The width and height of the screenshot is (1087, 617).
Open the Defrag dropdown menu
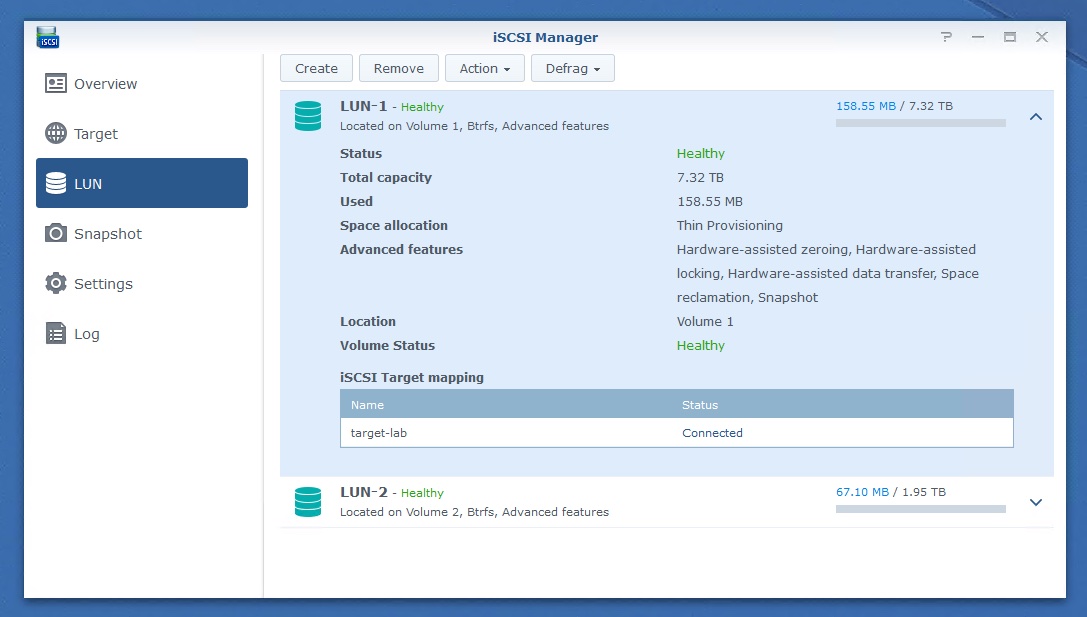(x=573, y=68)
